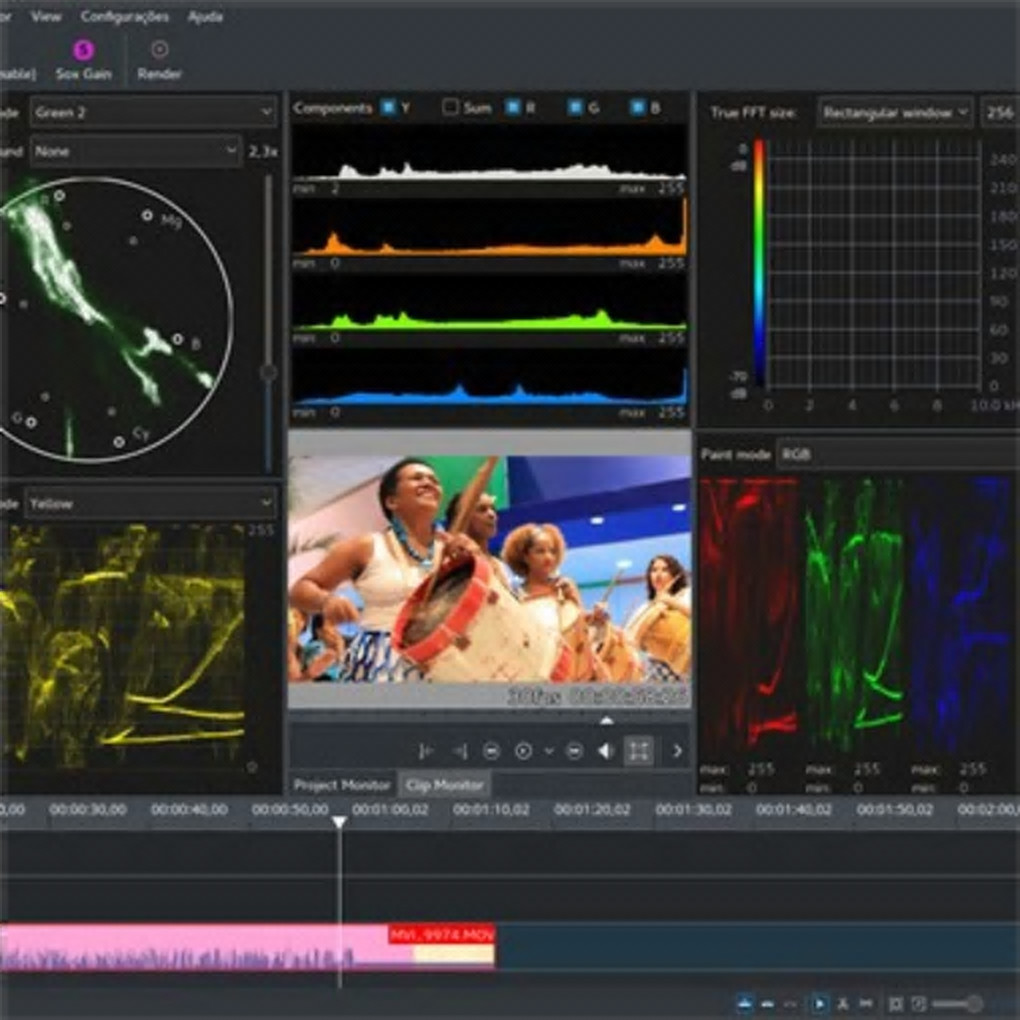
Task: Uncheck the Y component checkbox
Action: pyautogui.click(x=388, y=108)
